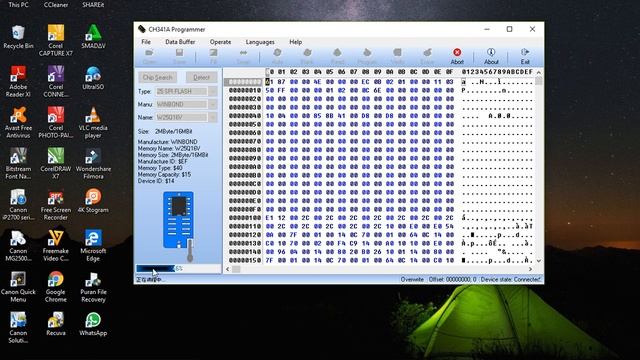Click the Program chip toolbar icon
The height and width of the screenshot is (360, 640).
coord(367,56)
